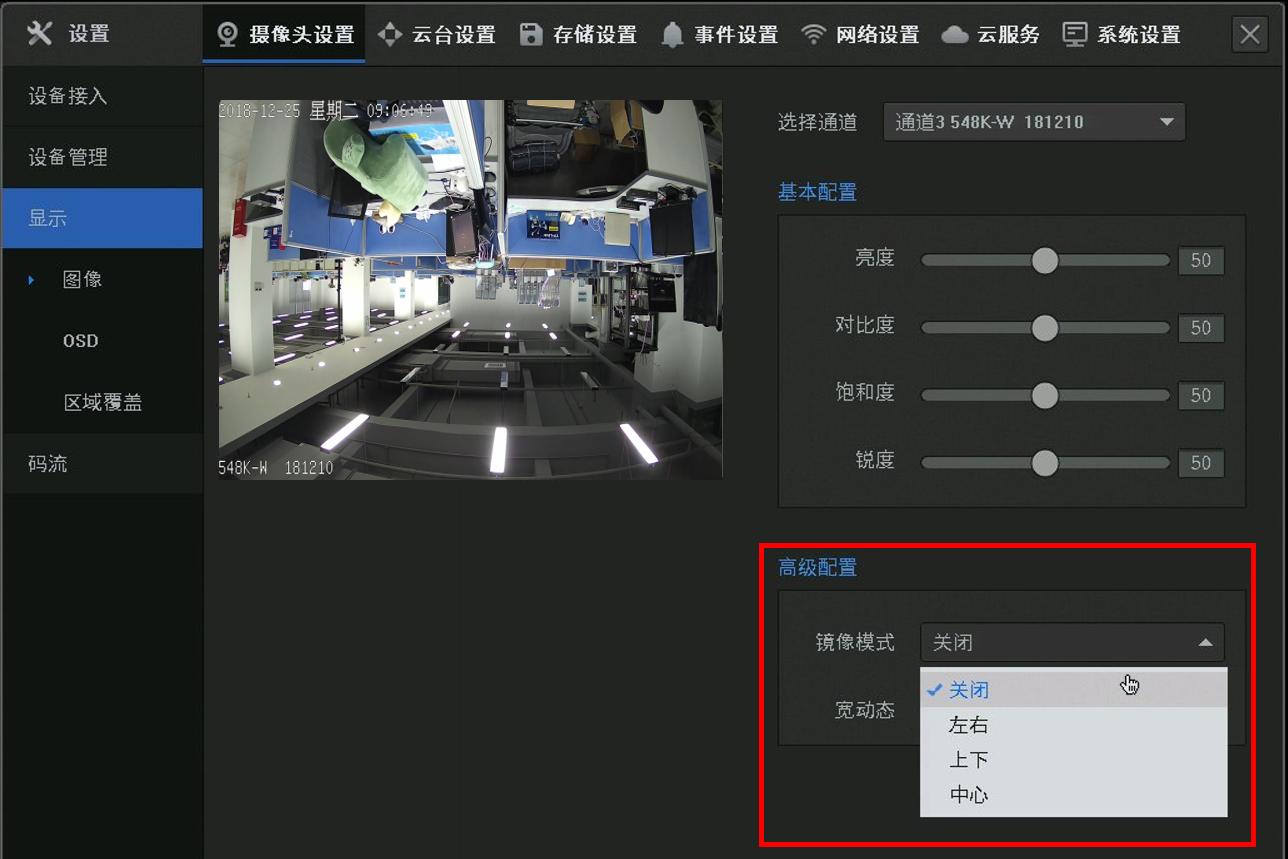Open the 摄像头设置 tab

(284, 34)
